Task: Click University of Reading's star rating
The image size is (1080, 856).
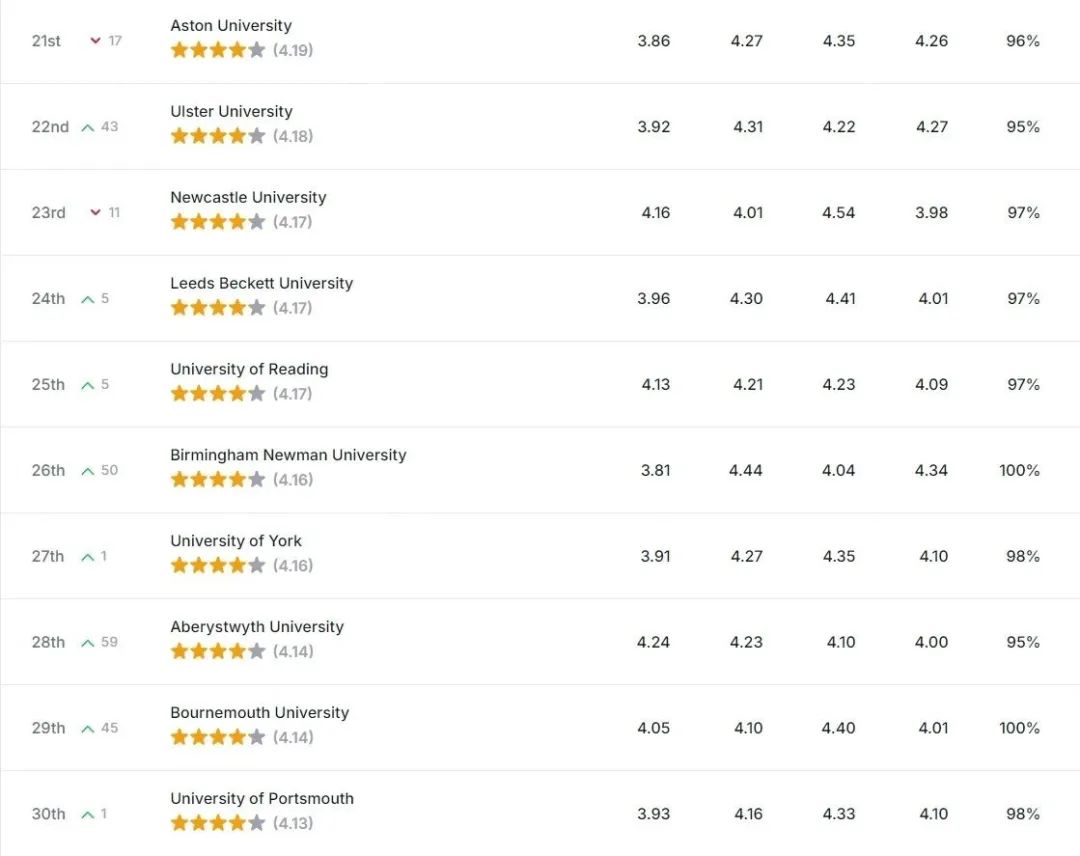Action: point(218,393)
